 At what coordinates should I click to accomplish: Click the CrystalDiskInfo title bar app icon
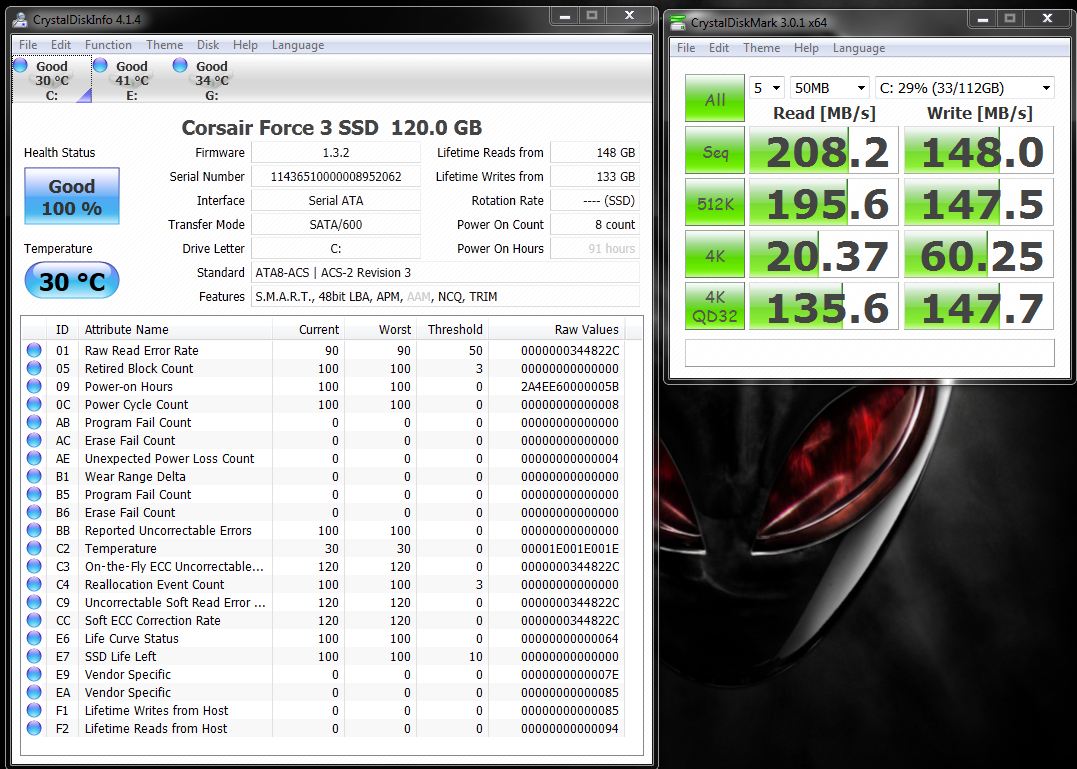pyautogui.click(x=21, y=19)
